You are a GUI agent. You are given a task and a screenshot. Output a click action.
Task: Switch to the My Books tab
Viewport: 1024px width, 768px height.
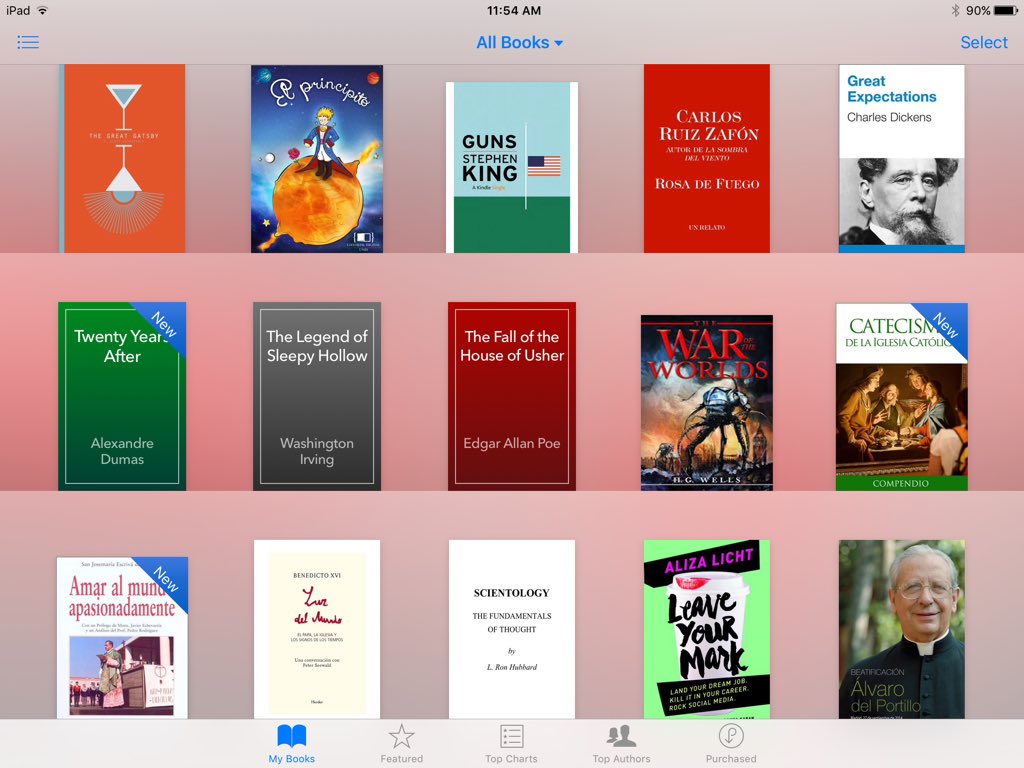[291, 744]
